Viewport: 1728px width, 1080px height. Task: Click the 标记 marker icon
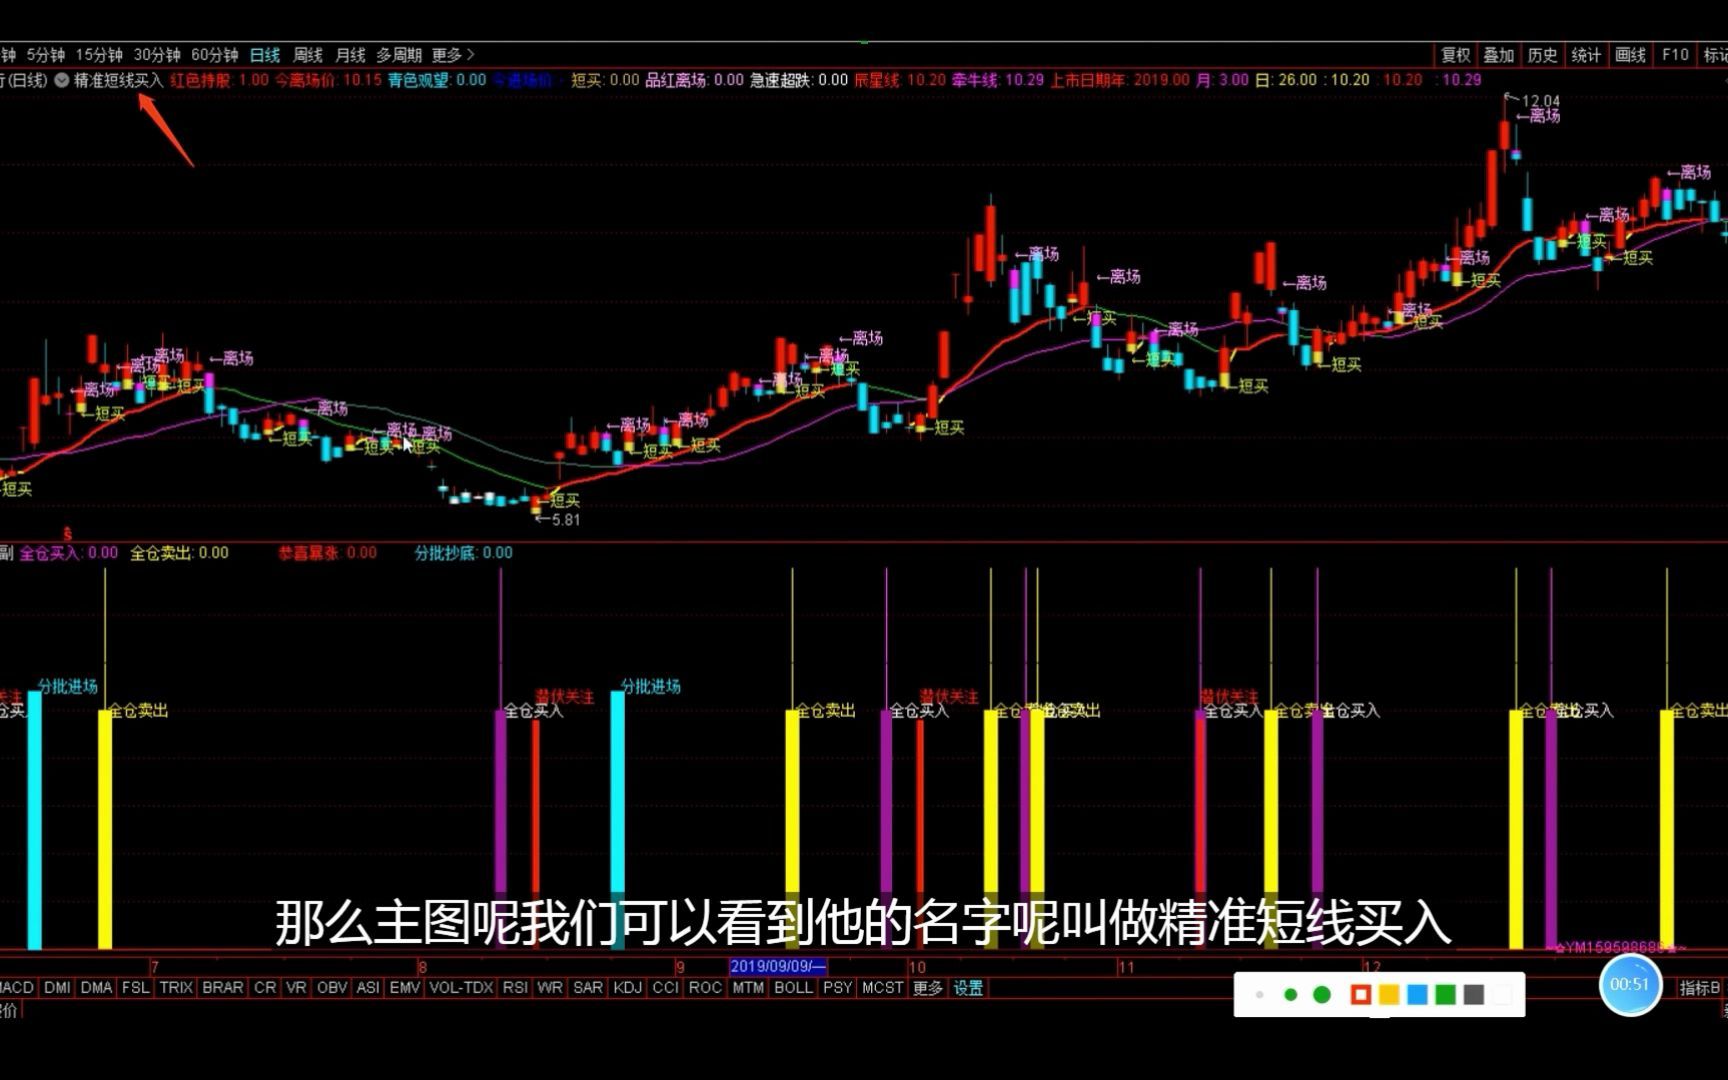1716,55
